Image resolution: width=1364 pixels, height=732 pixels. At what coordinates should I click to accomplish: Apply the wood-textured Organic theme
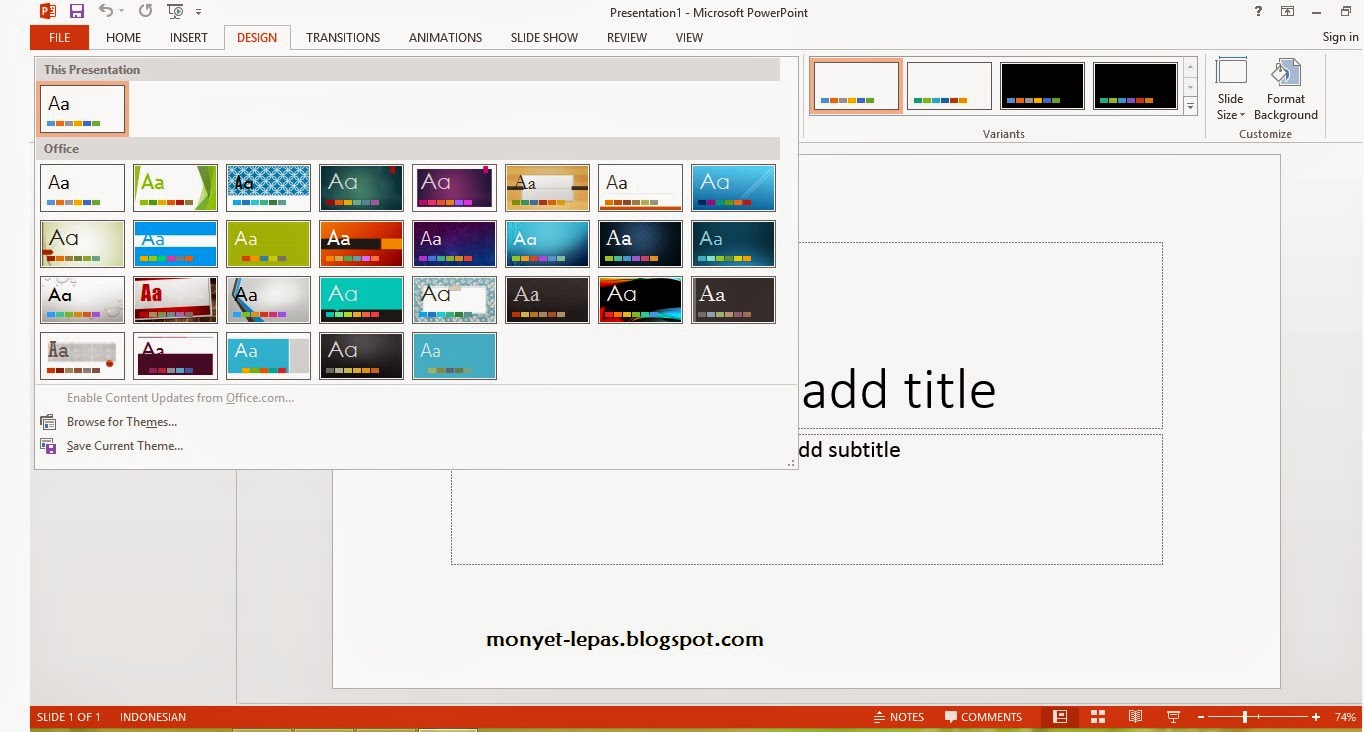point(547,188)
